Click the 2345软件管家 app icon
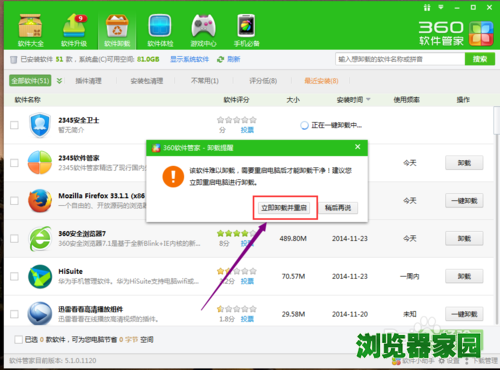Image resolution: width=500 pixels, height=370 pixels. 40,163
